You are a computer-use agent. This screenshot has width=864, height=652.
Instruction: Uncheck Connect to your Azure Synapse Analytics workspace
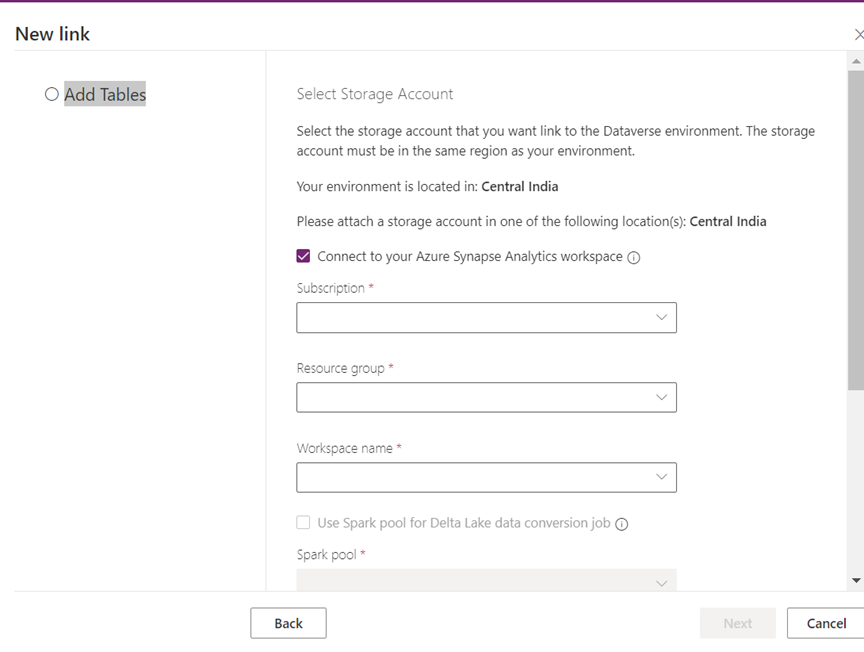pyautogui.click(x=304, y=256)
